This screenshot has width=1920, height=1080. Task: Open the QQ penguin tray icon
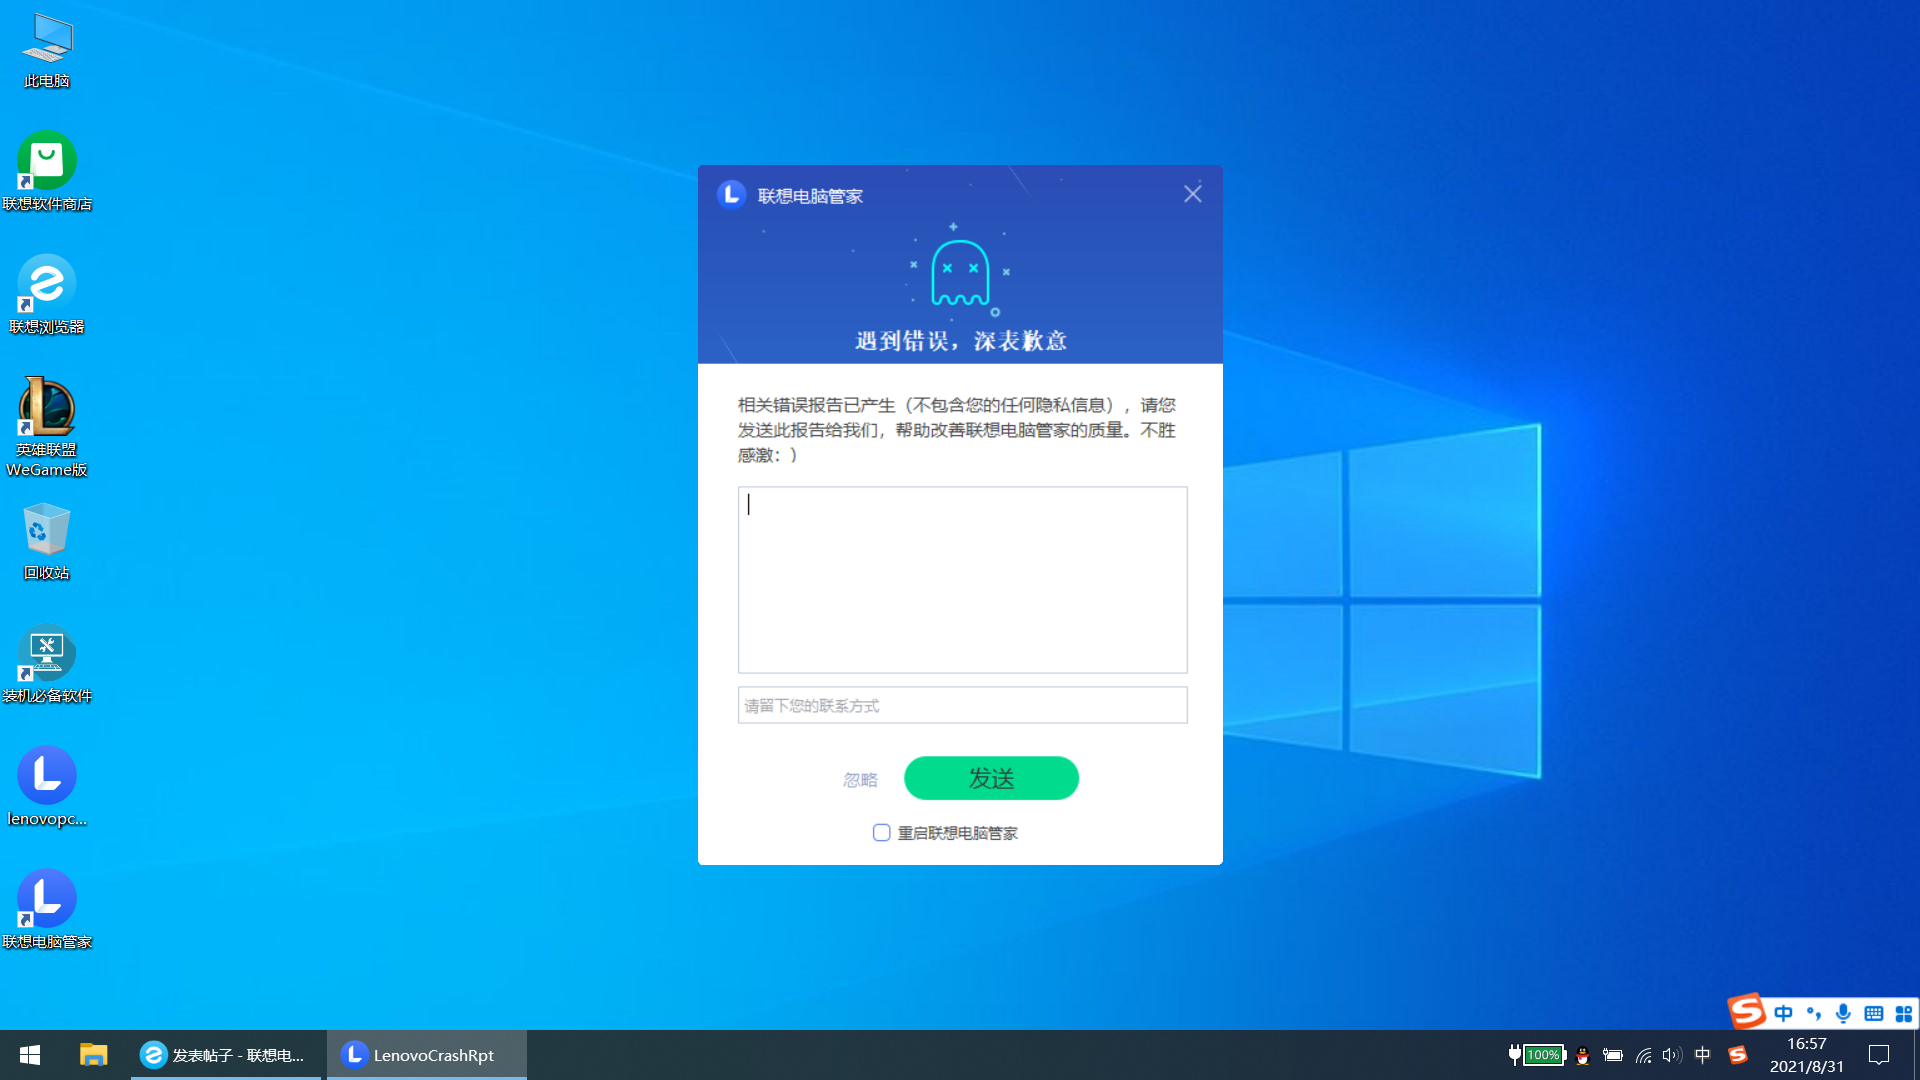pyautogui.click(x=1582, y=1055)
